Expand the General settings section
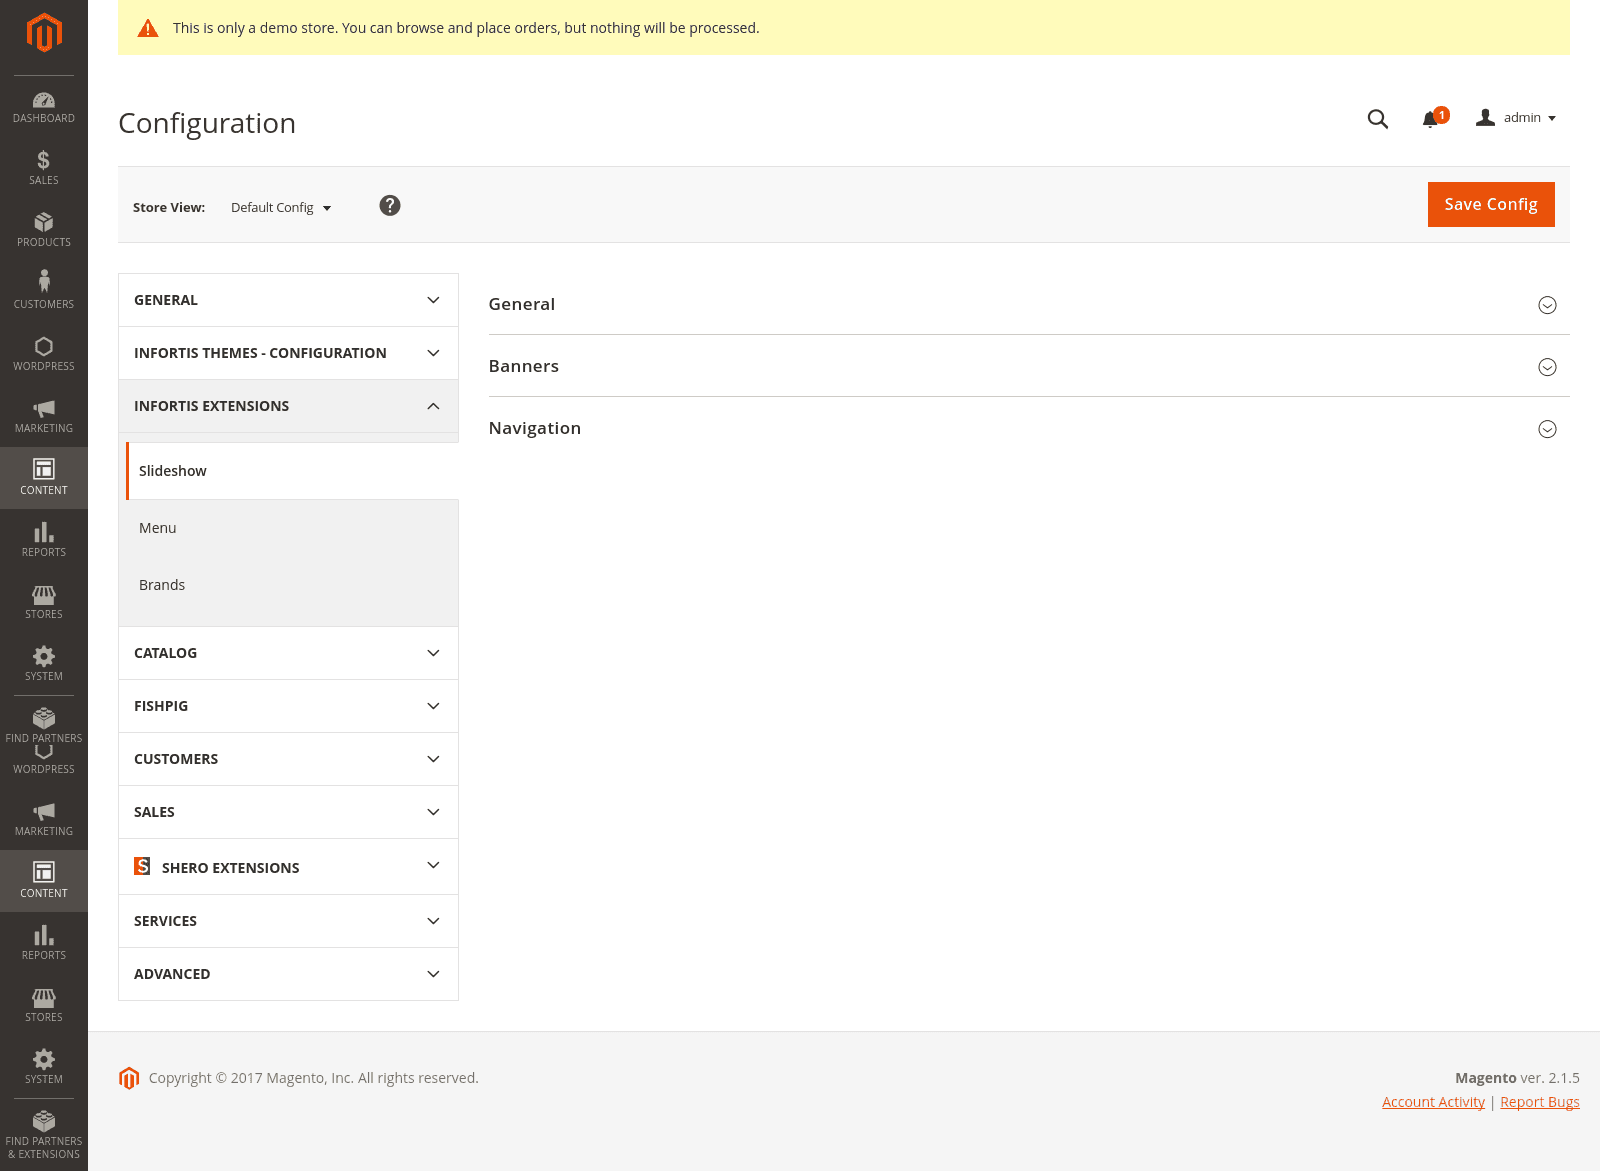The width and height of the screenshot is (1600, 1171). click(x=1029, y=304)
